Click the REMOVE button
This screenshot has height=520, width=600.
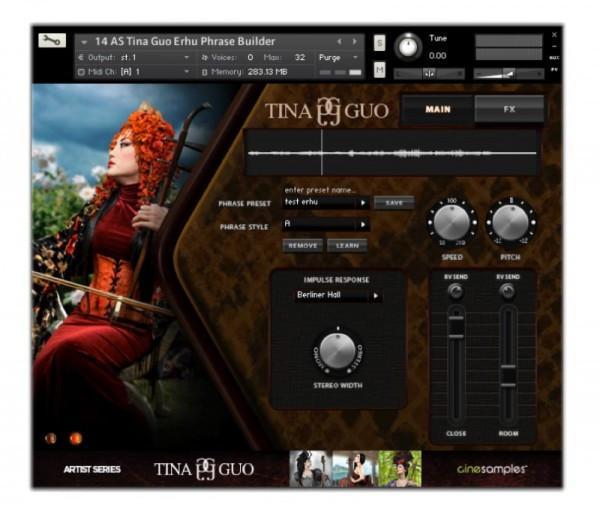pyautogui.click(x=302, y=246)
